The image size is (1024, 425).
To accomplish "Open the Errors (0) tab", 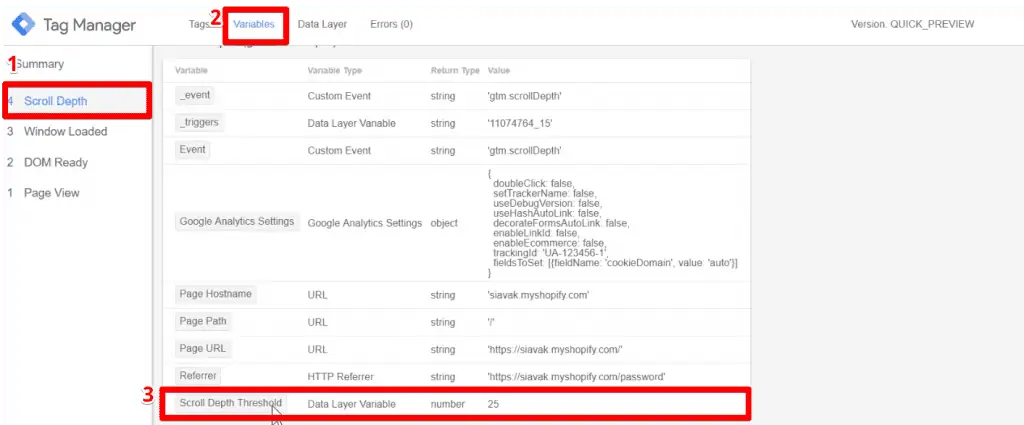I will click(x=391, y=24).
